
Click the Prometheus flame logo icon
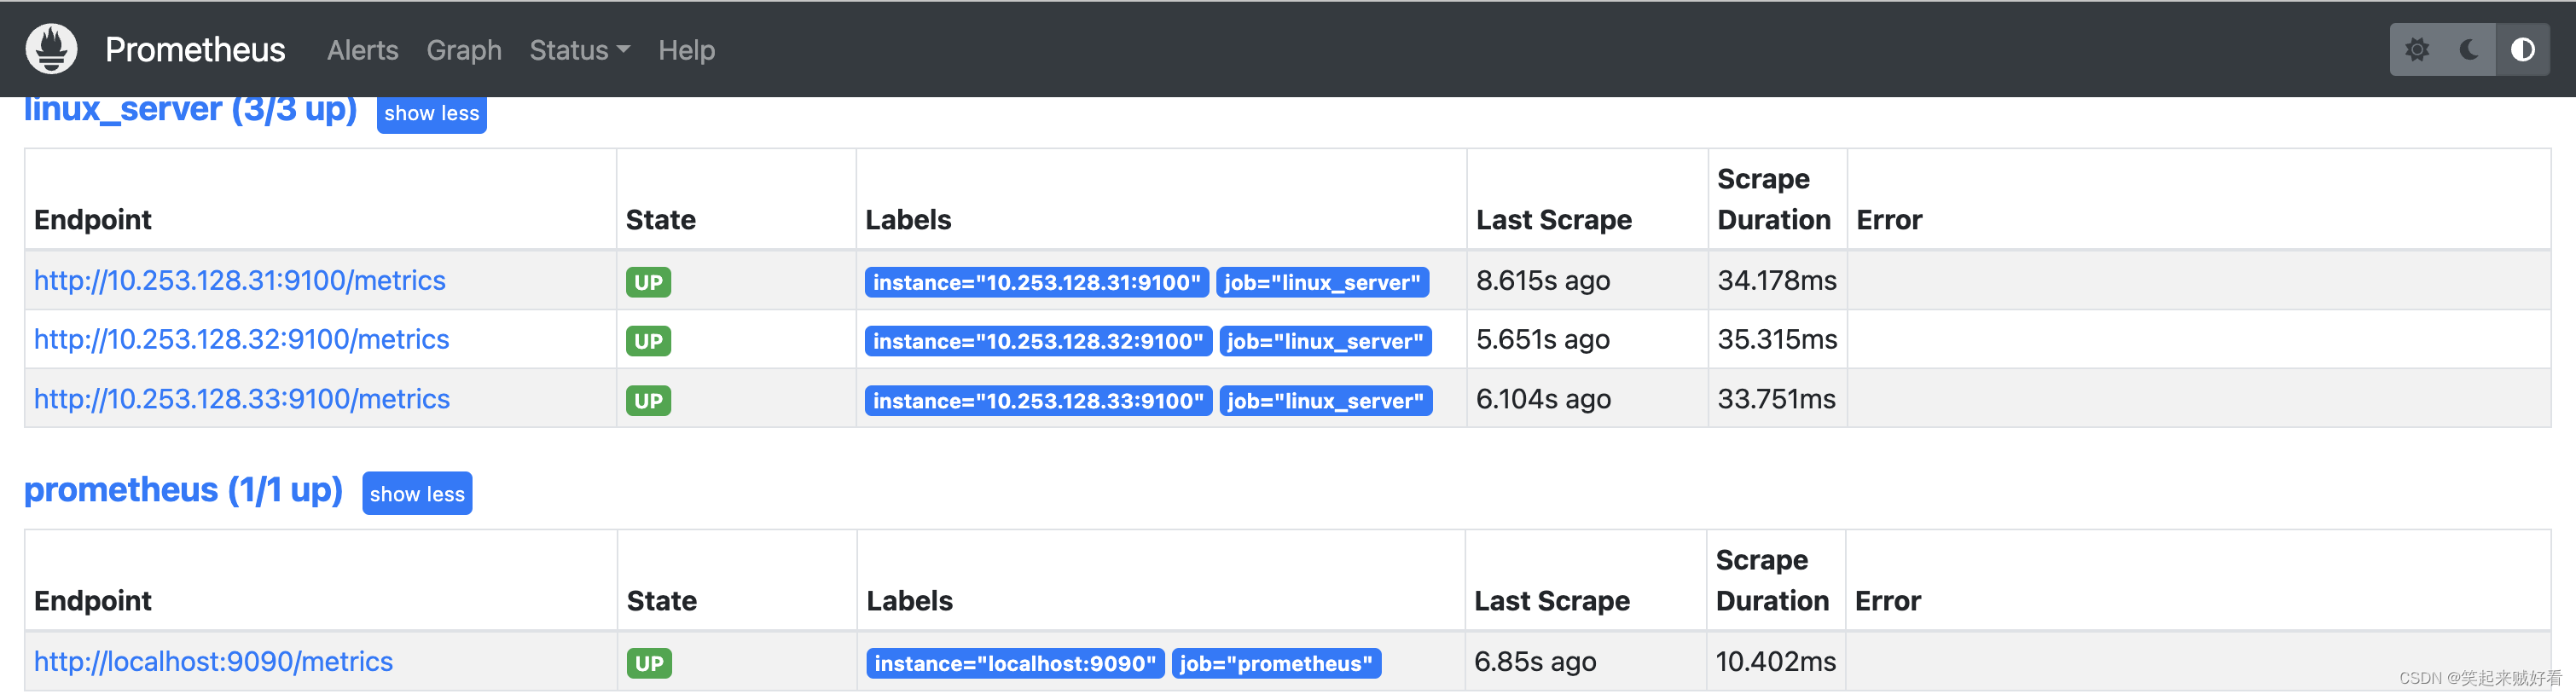[x=51, y=49]
